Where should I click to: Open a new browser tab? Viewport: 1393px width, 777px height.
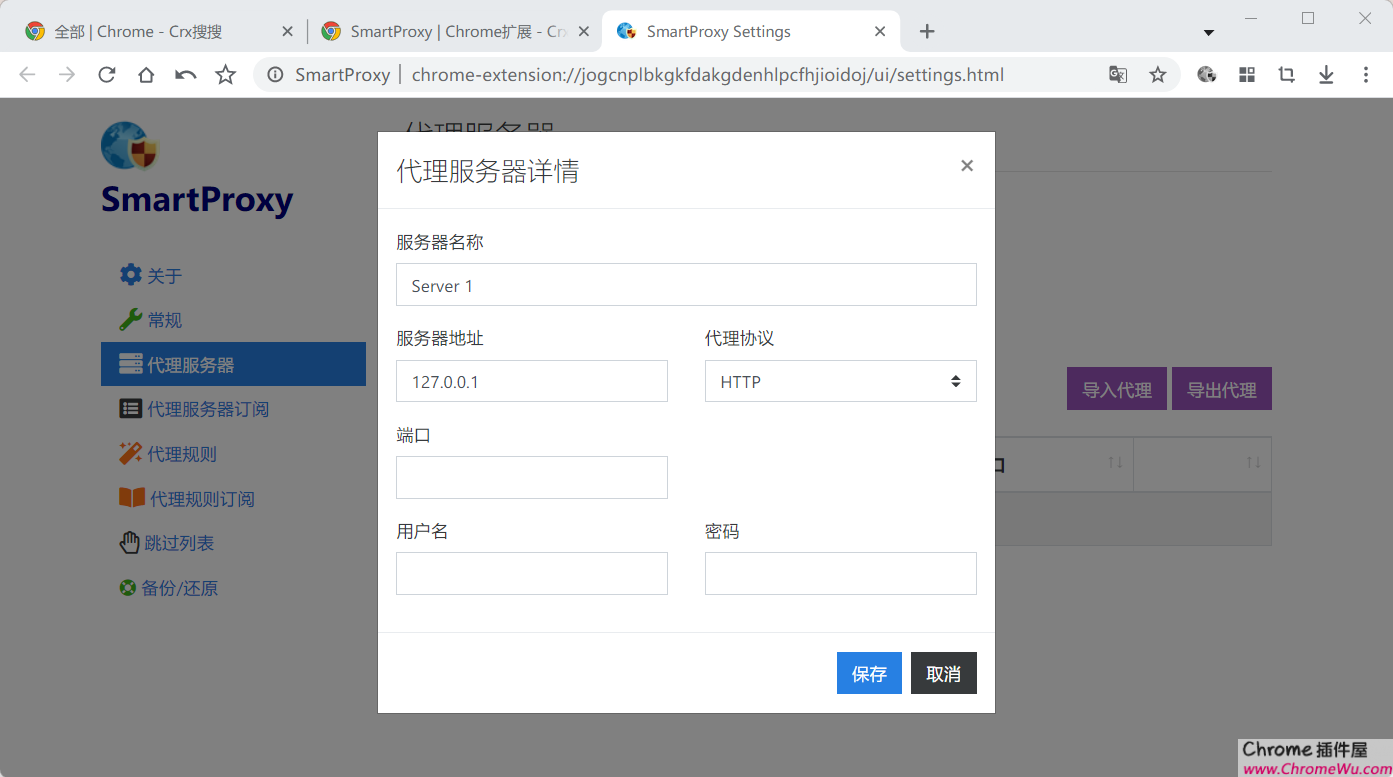[x=927, y=32]
